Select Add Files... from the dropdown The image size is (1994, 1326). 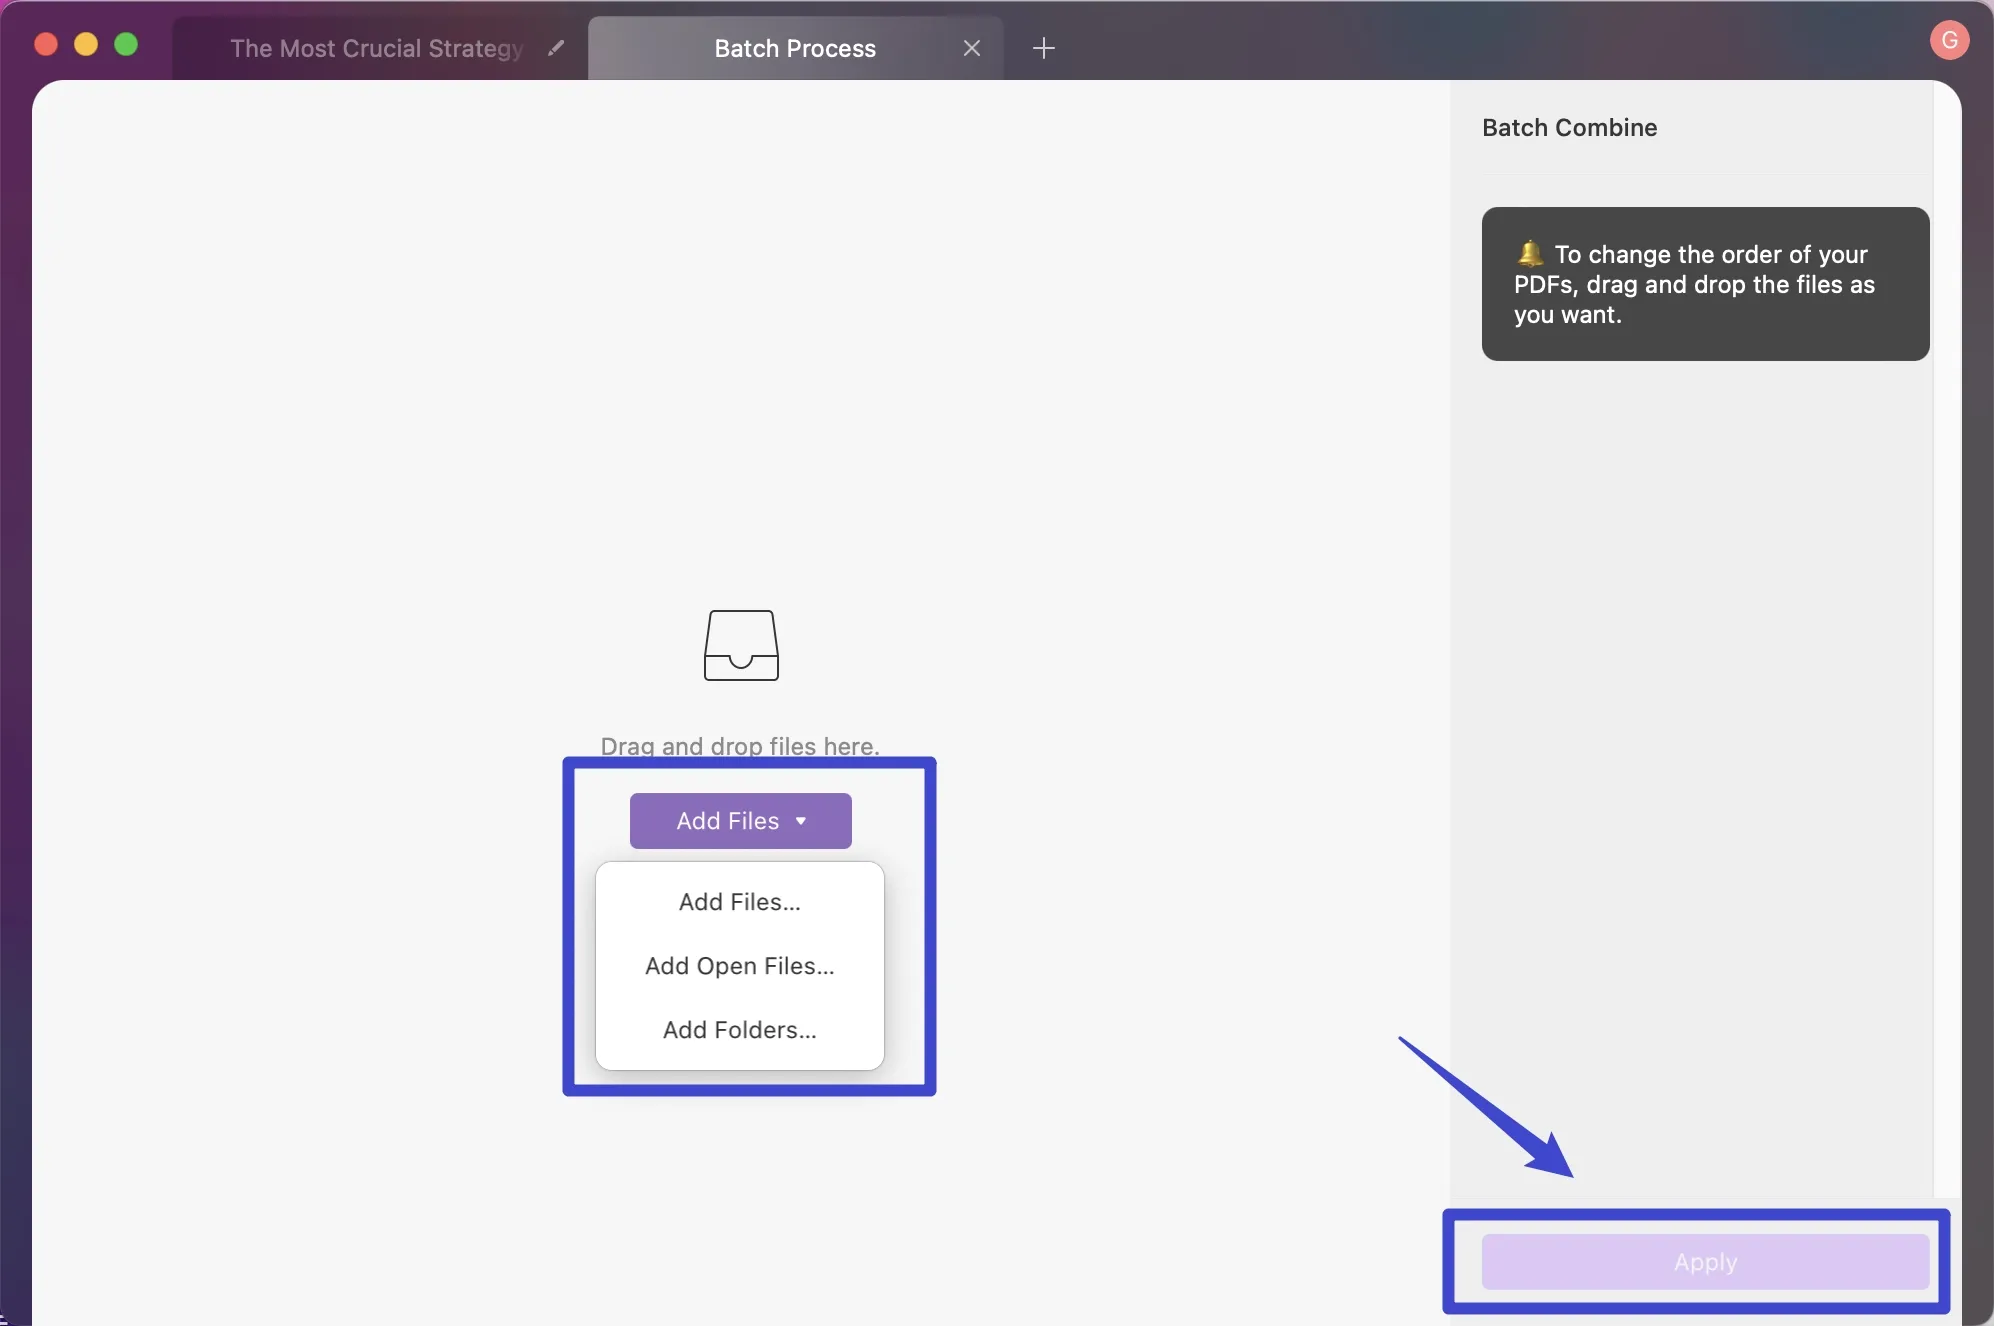point(740,901)
